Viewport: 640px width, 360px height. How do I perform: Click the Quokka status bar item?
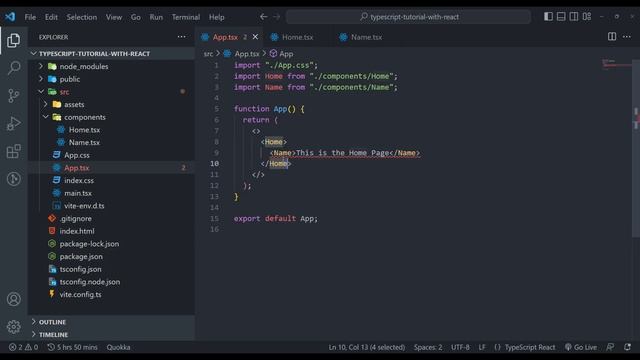(x=118, y=347)
